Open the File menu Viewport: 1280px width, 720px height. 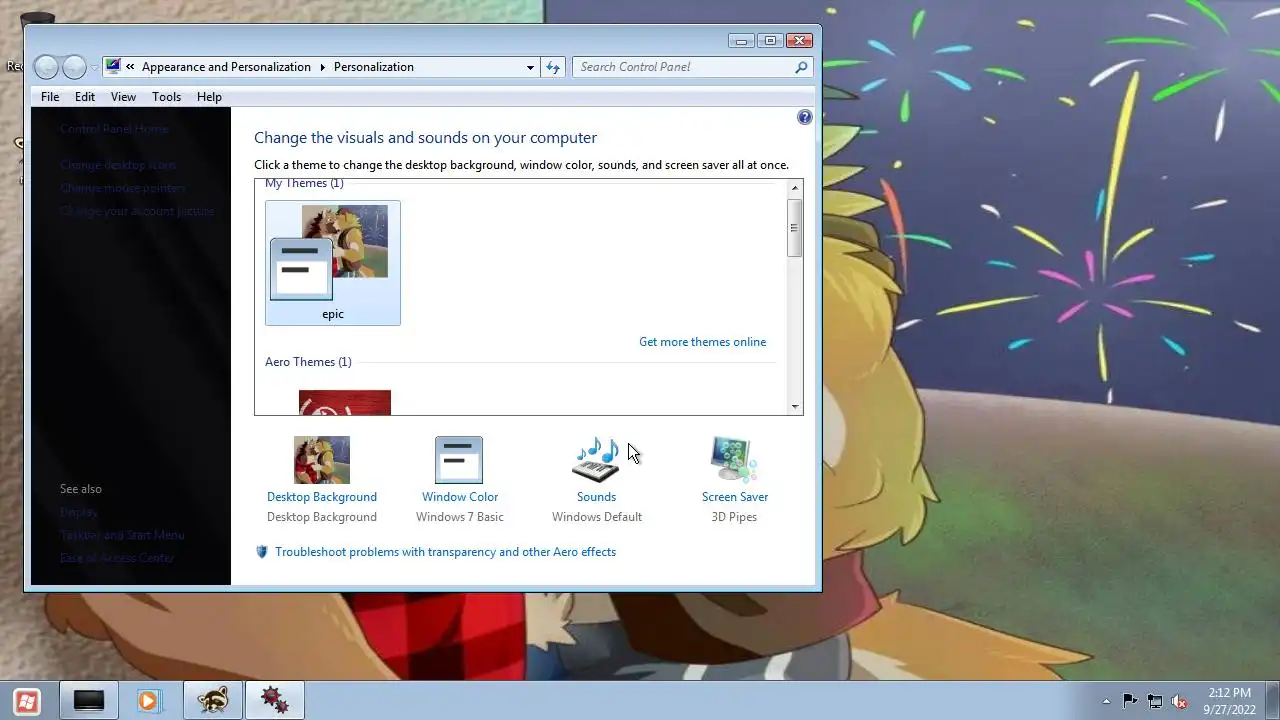point(50,97)
